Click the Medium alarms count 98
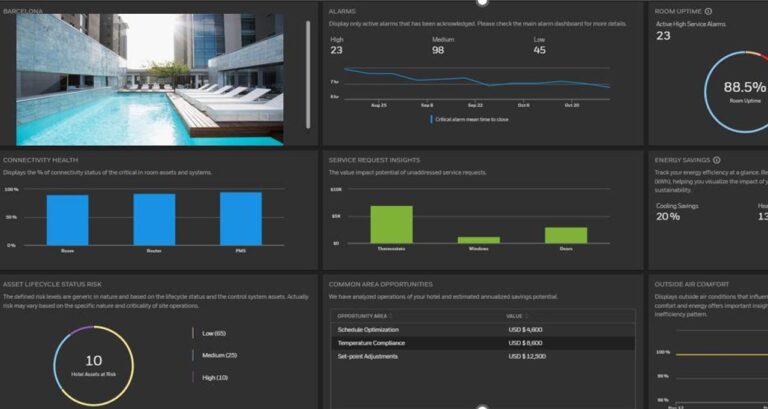Screen dimensions: 768x409 pyautogui.click(x=438, y=50)
